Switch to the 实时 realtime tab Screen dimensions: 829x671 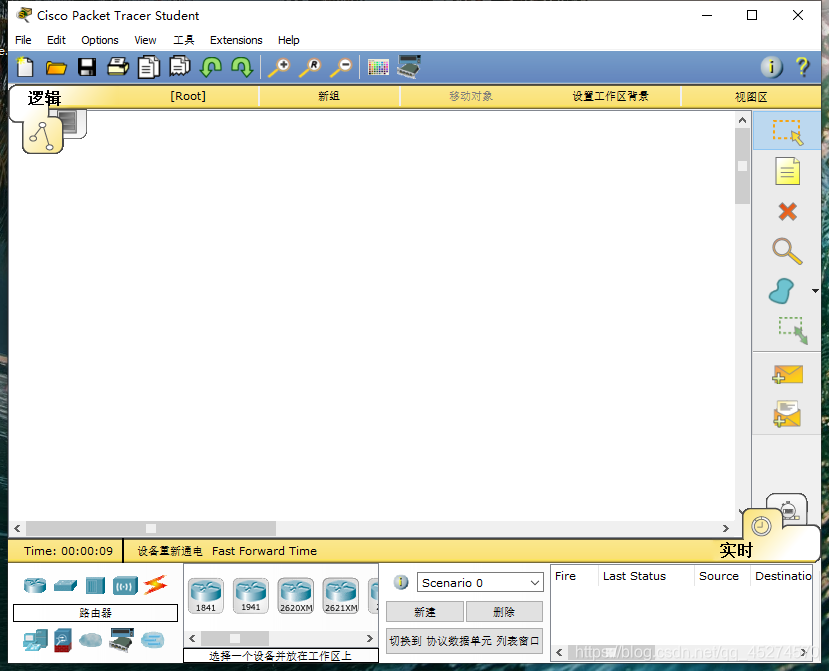pyautogui.click(x=735, y=550)
